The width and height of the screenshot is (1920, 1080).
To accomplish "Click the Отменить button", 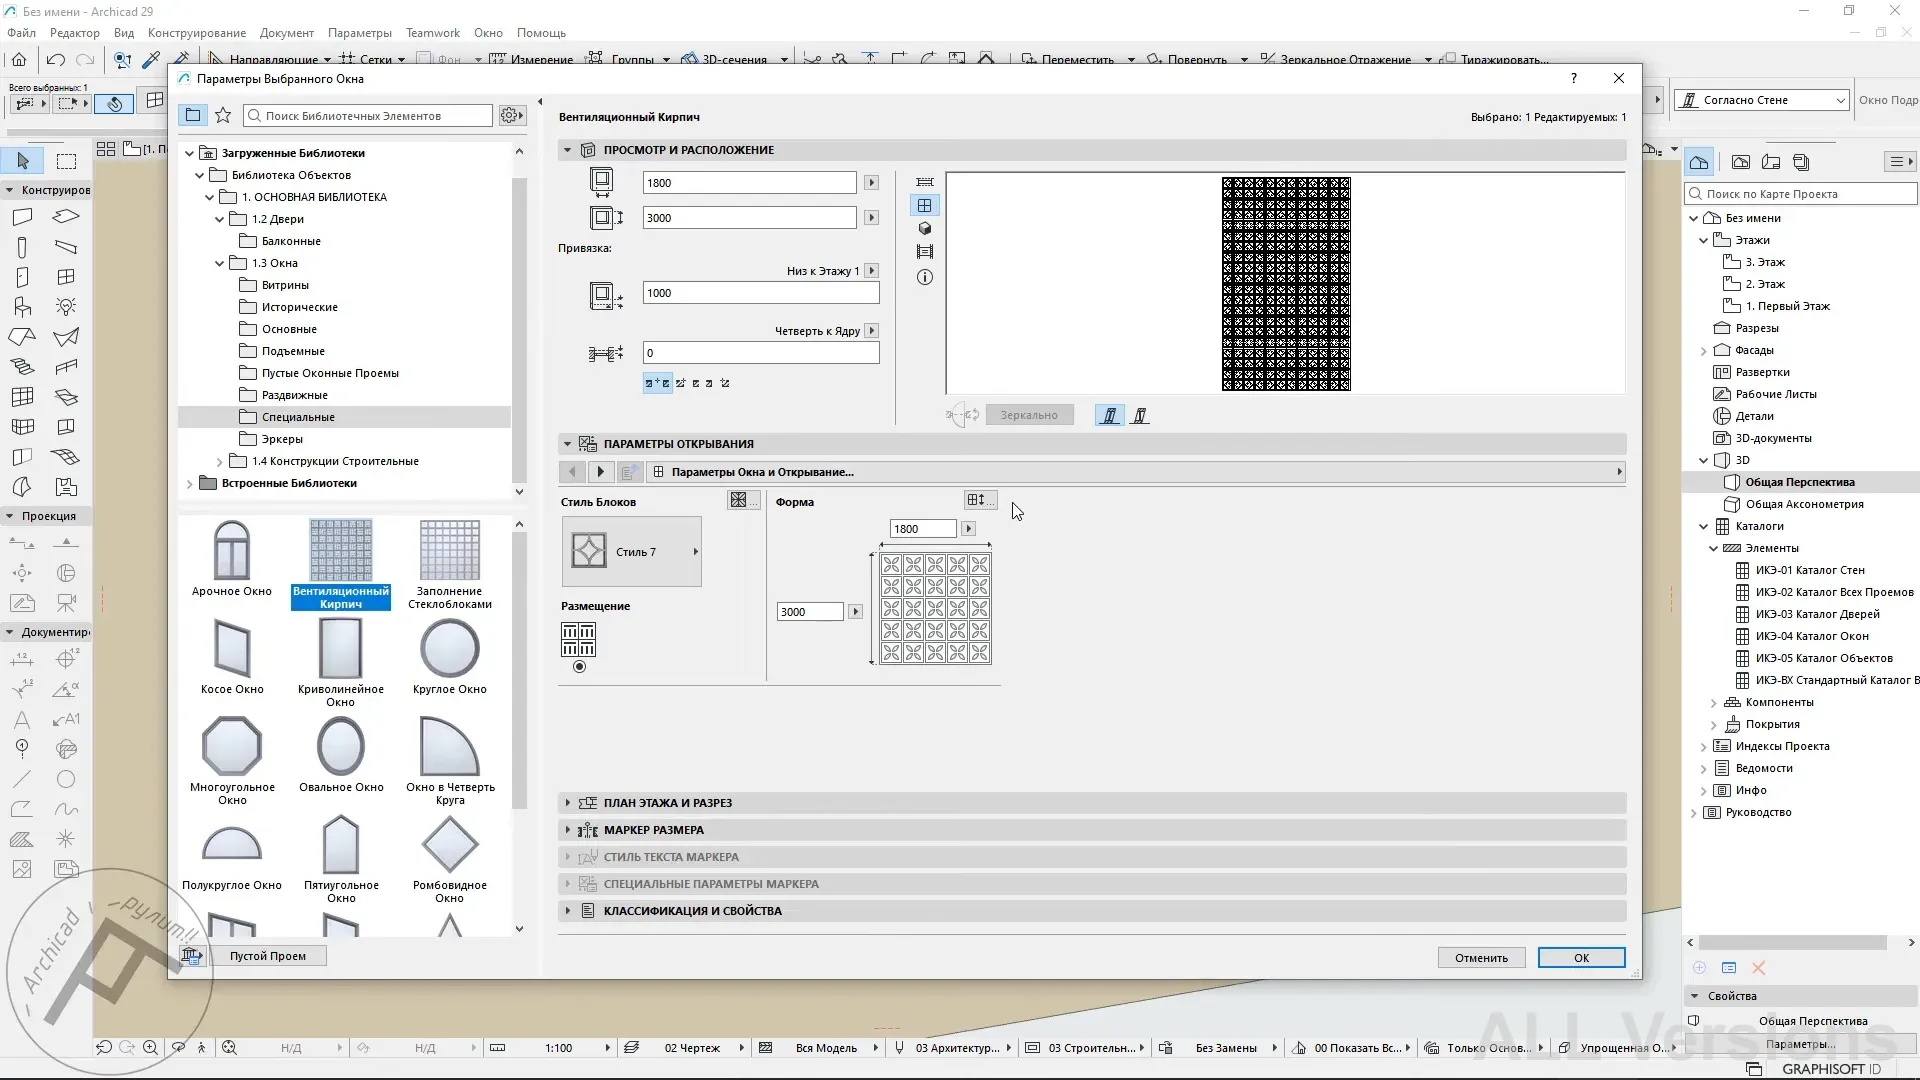I will pos(1481,958).
